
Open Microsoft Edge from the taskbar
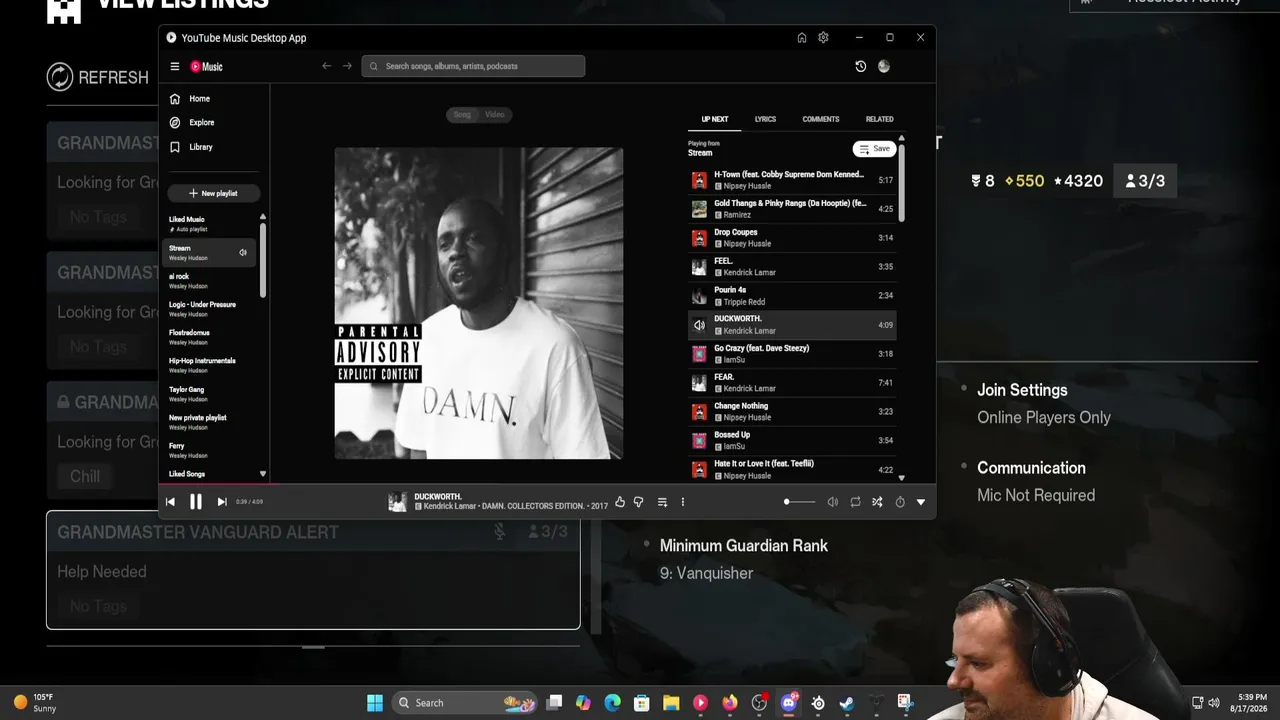pos(612,703)
